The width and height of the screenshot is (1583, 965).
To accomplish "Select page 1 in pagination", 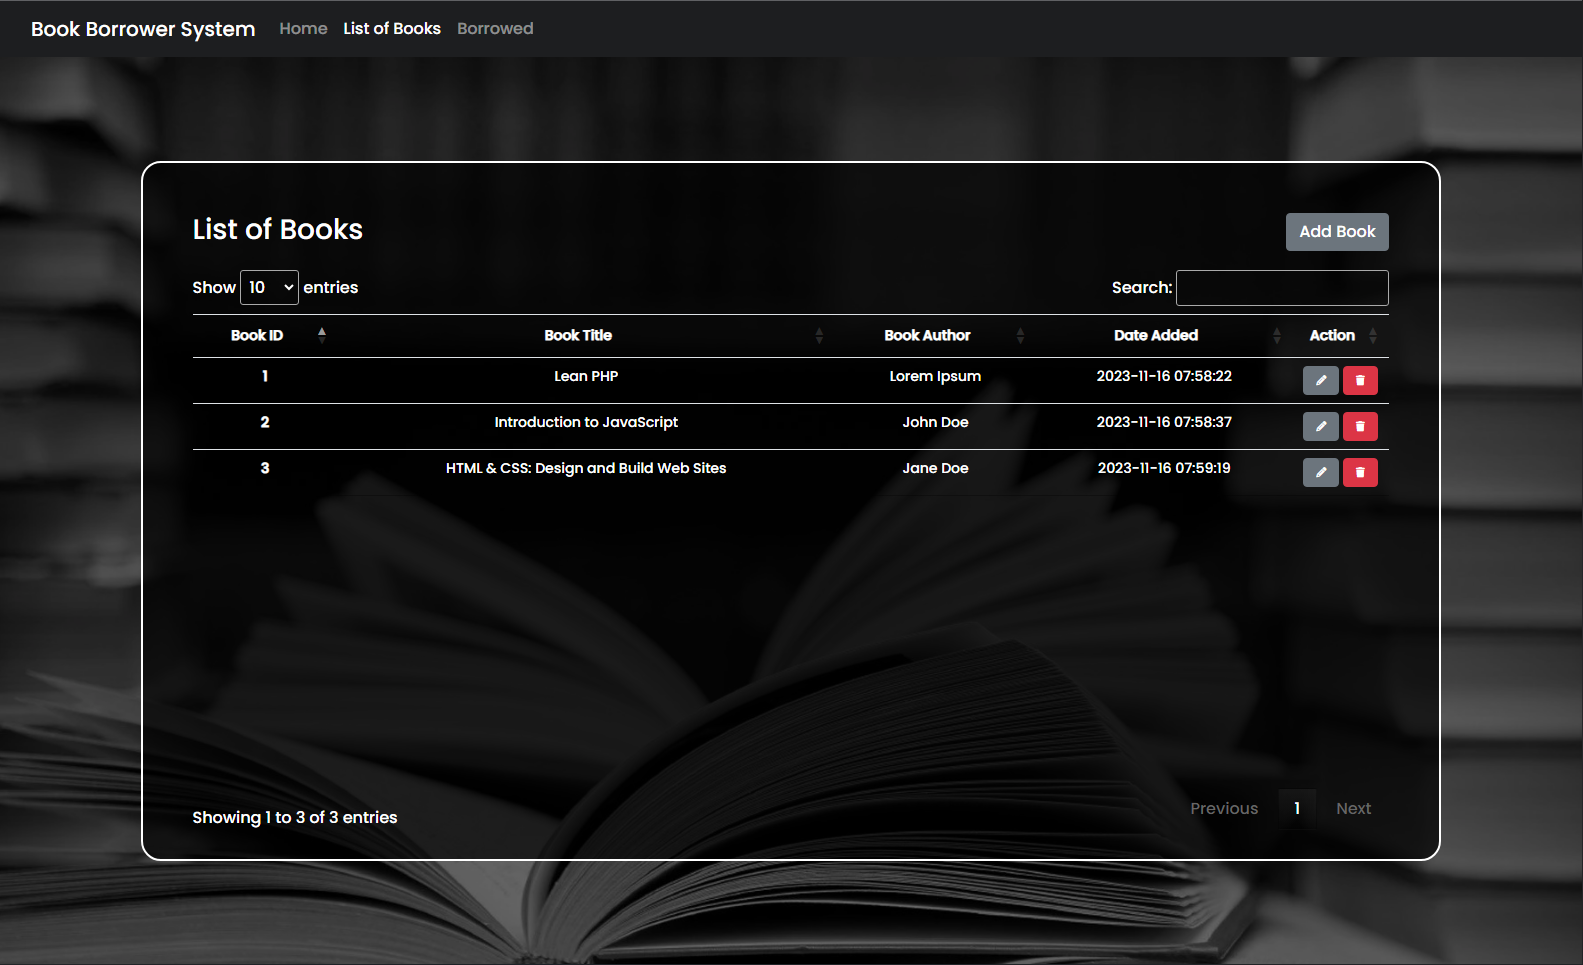I will pyautogui.click(x=1297, y=808).
